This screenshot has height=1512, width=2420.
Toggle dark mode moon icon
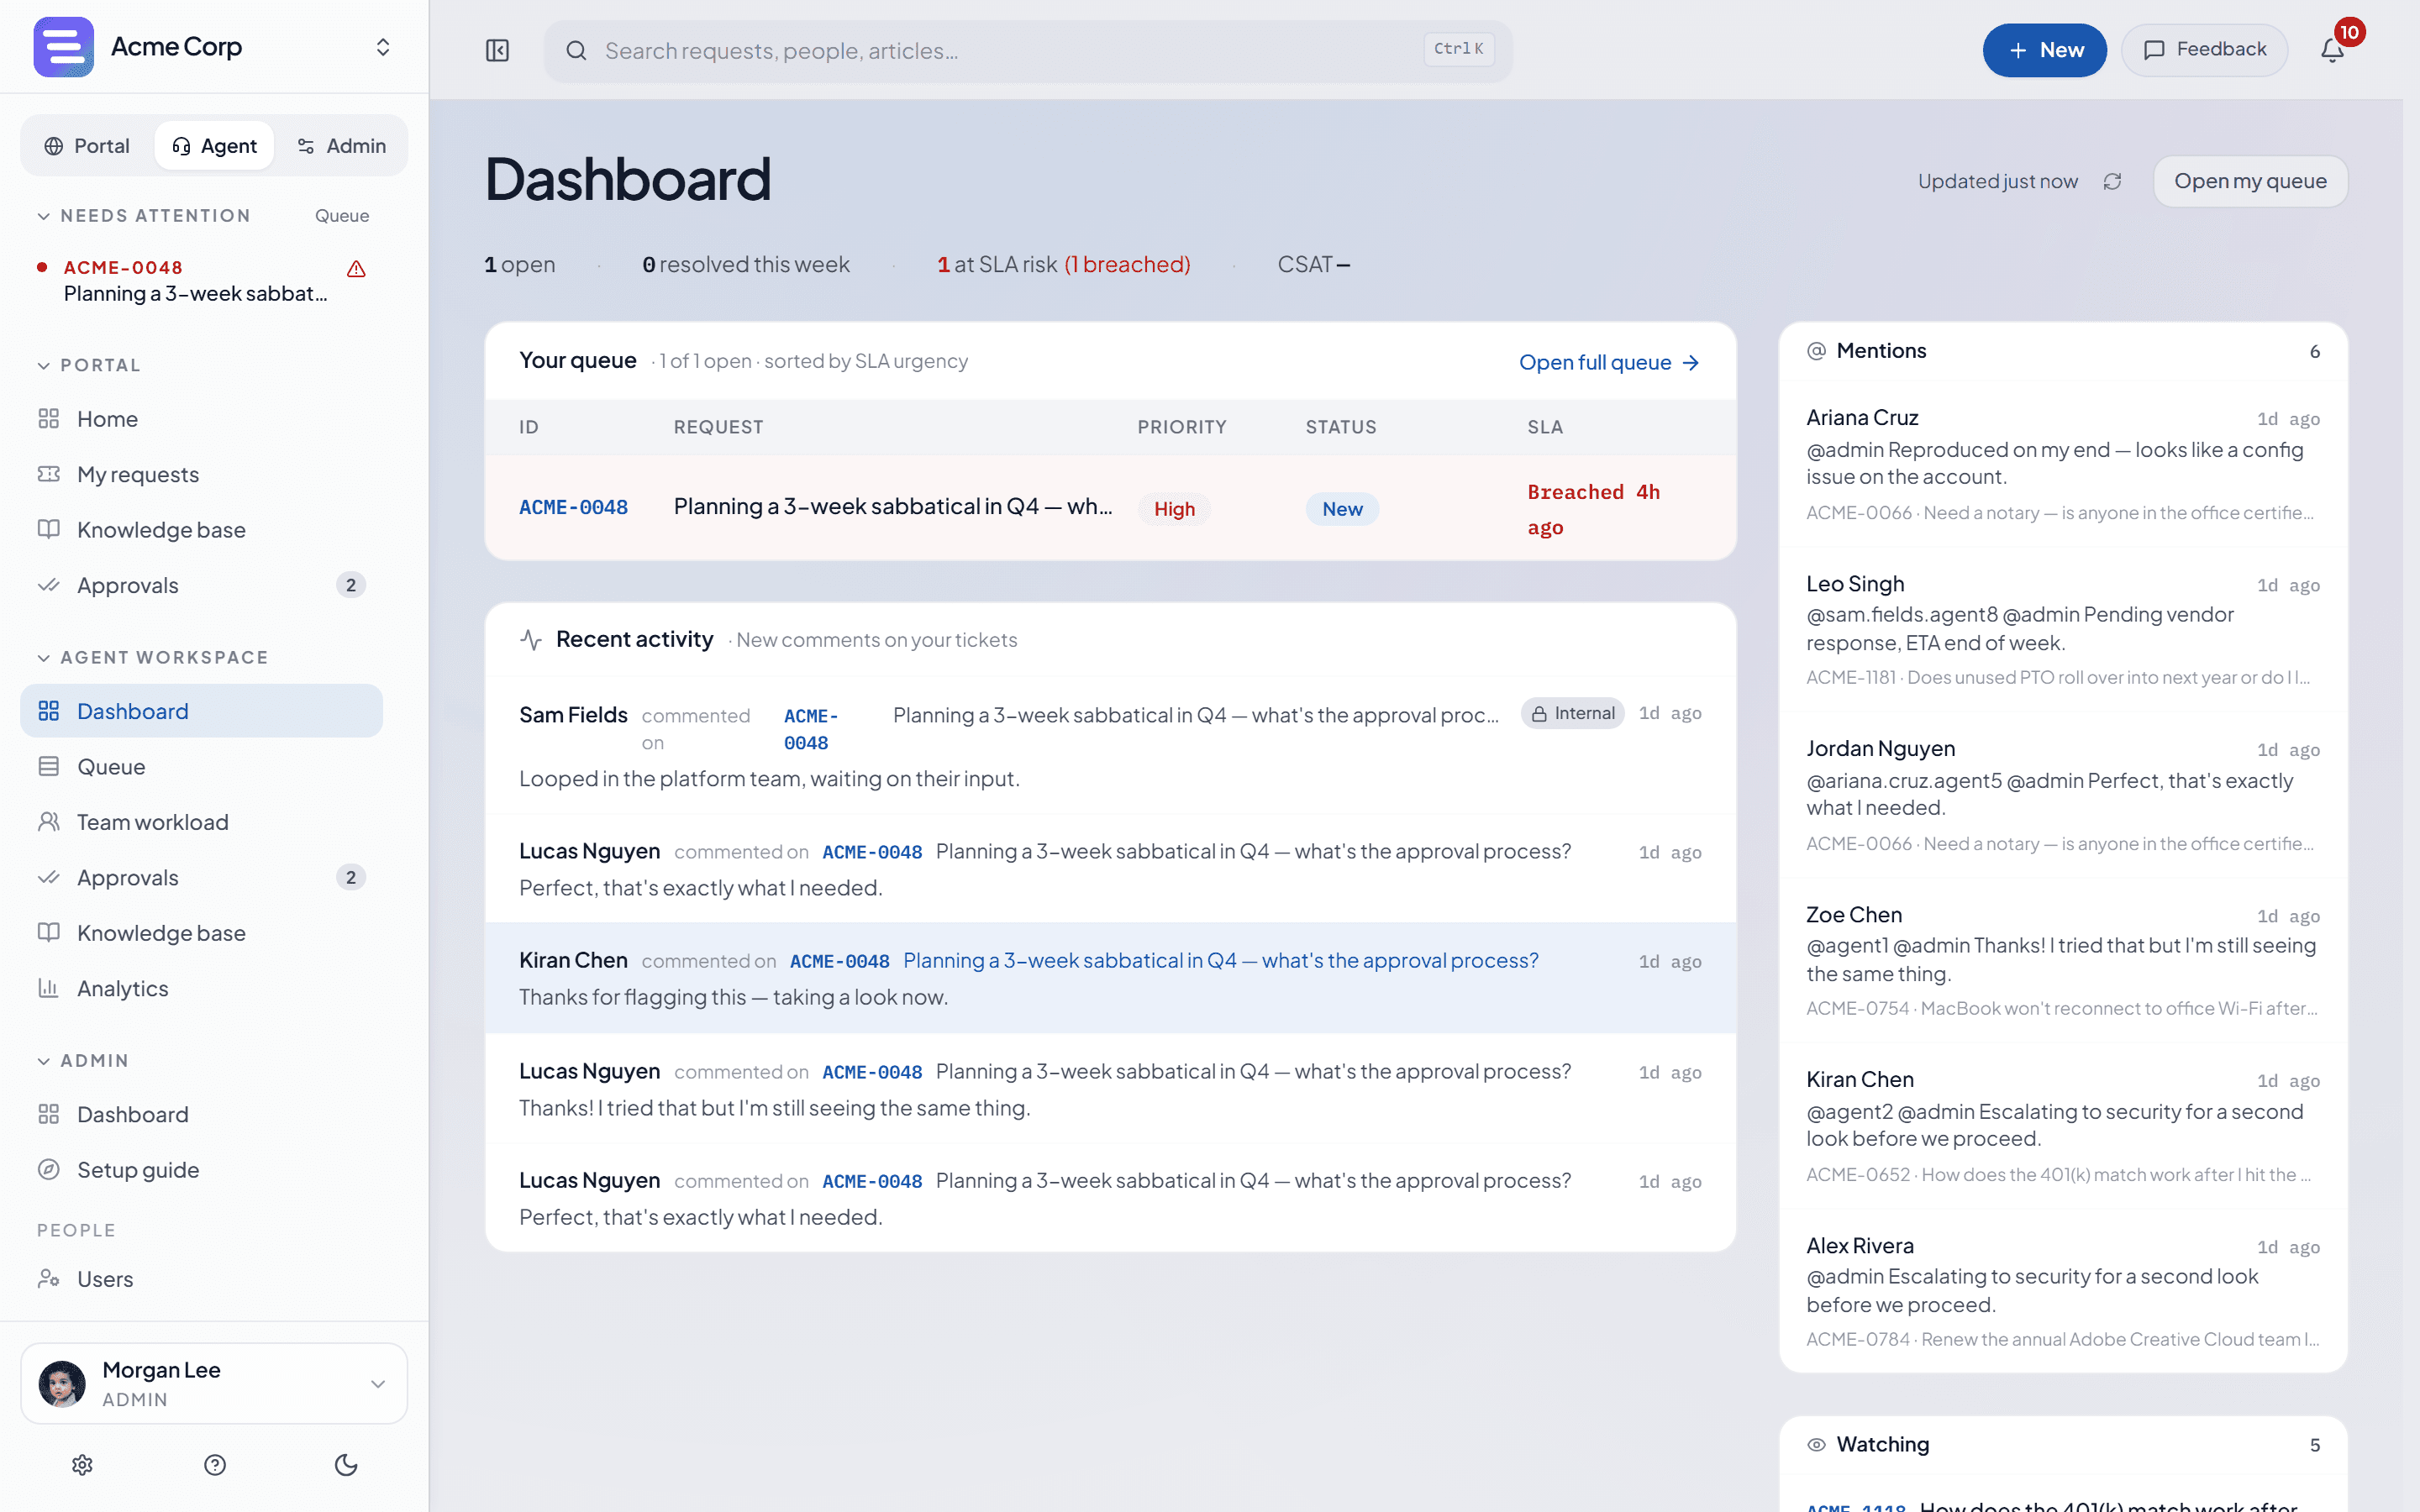click(346, 1465)
